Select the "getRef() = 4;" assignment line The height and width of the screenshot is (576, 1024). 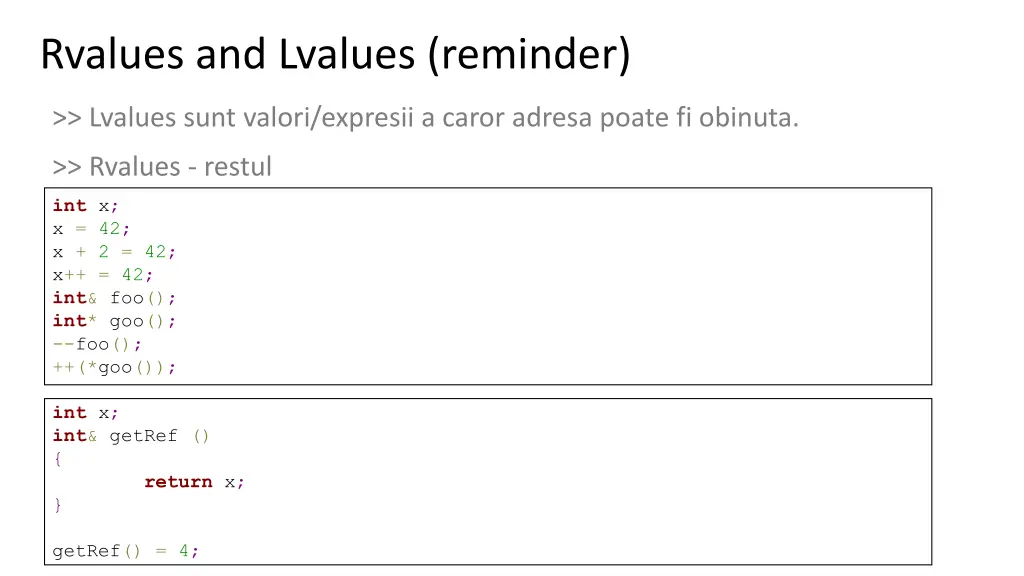point(126,551)
